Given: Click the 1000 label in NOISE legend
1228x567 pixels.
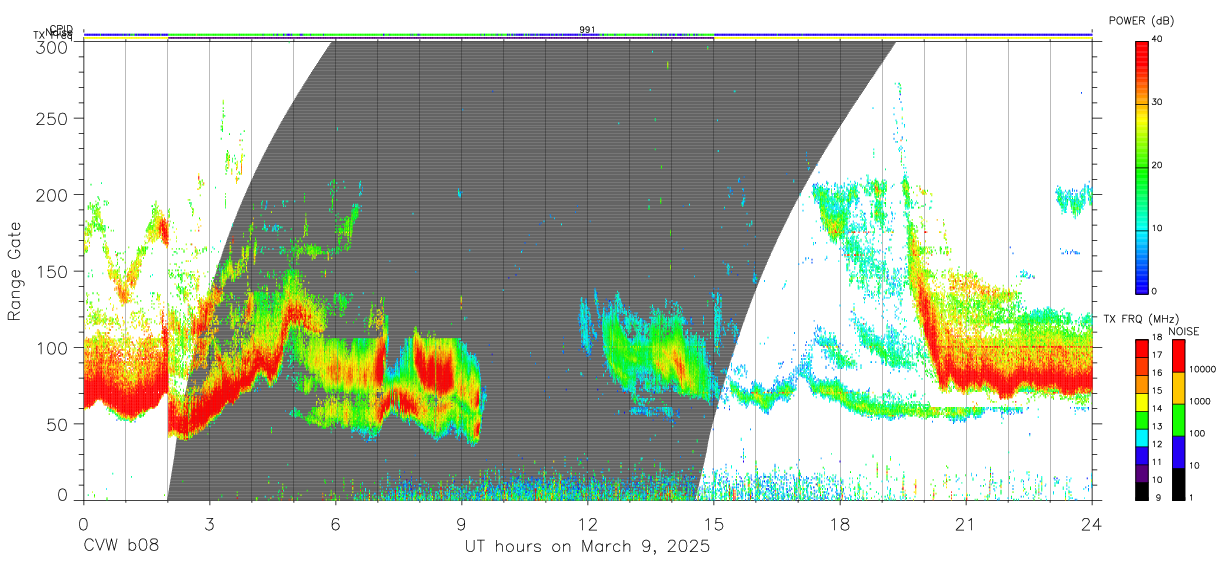Looking at the screenshot, I should pyautogui.click(x=1200, y=401).
